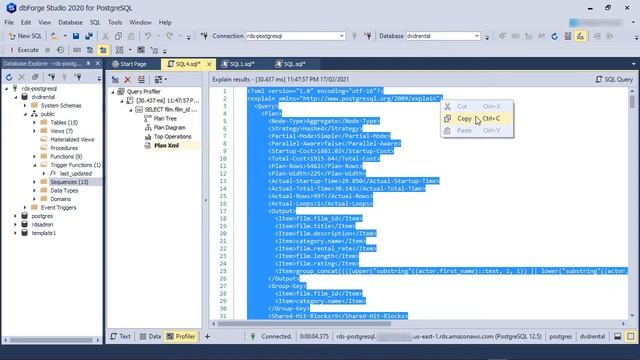Click the Profiler view button at bottom

click(181, 336)
